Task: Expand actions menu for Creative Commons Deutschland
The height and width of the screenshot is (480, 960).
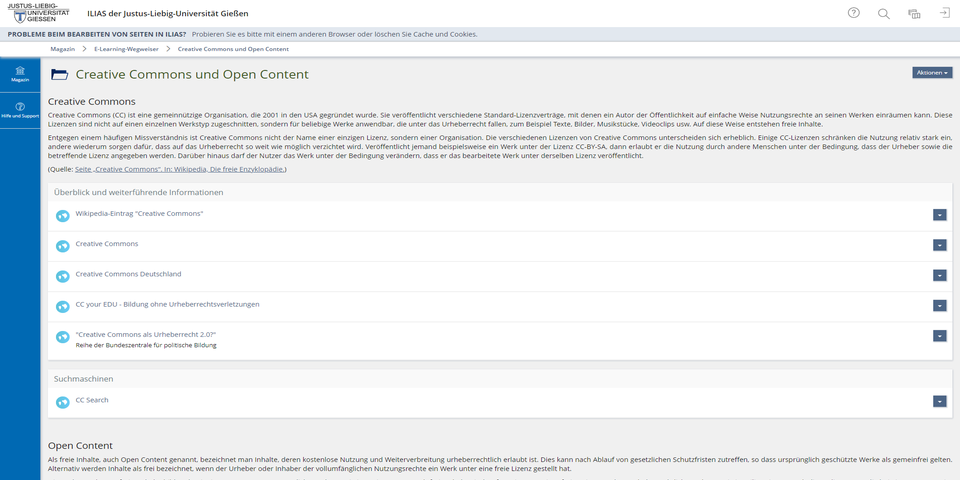Action: click(x=940, y=276)
